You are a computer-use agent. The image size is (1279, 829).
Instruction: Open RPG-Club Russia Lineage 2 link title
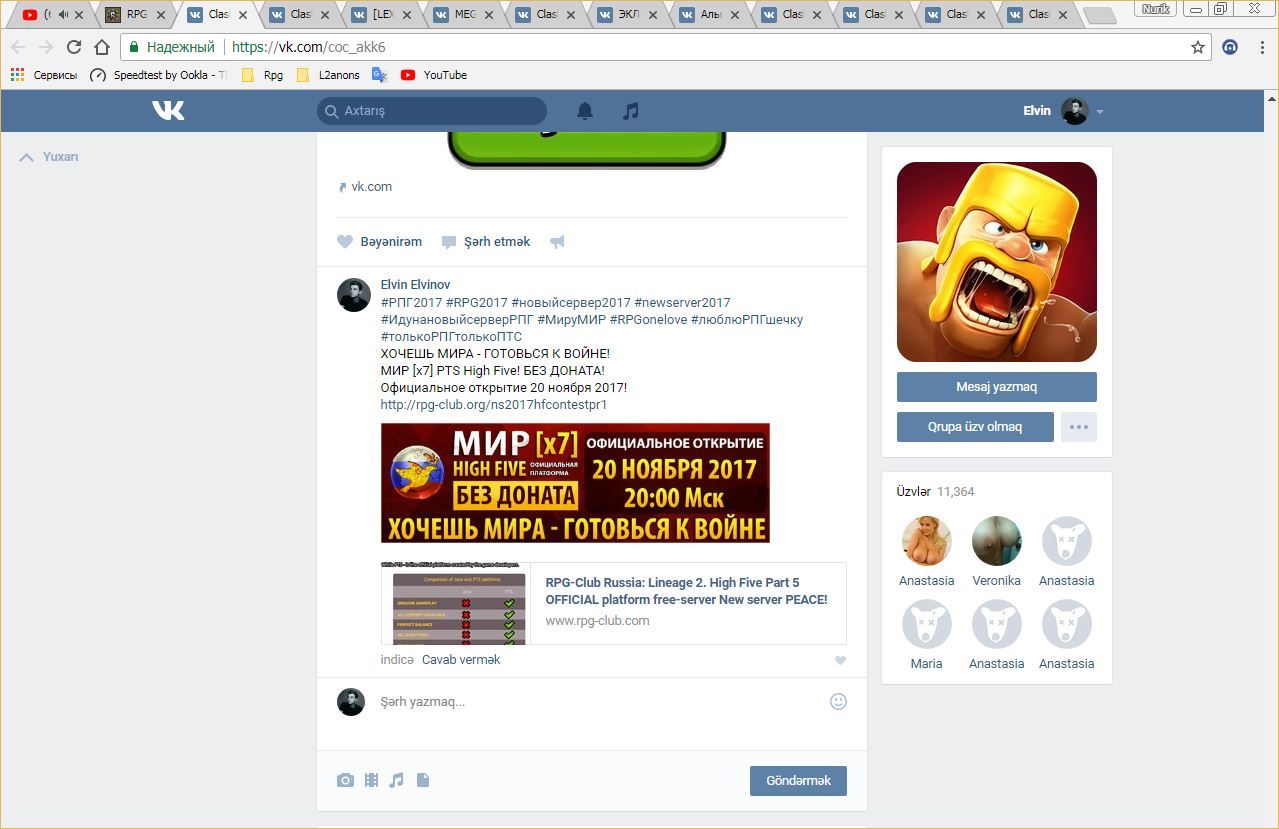tap(686, 591)
